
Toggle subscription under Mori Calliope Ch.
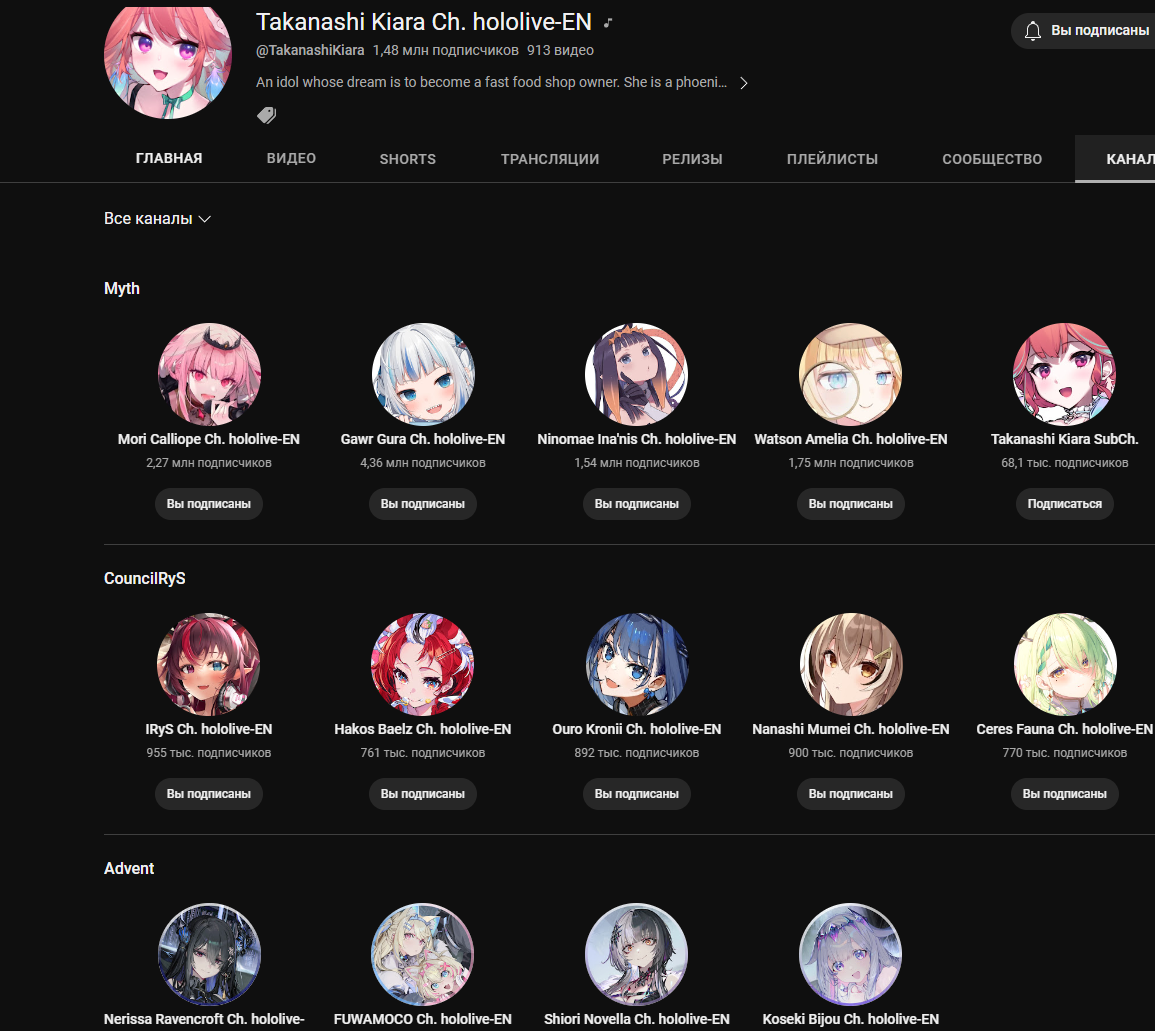(x=208, y=504)
